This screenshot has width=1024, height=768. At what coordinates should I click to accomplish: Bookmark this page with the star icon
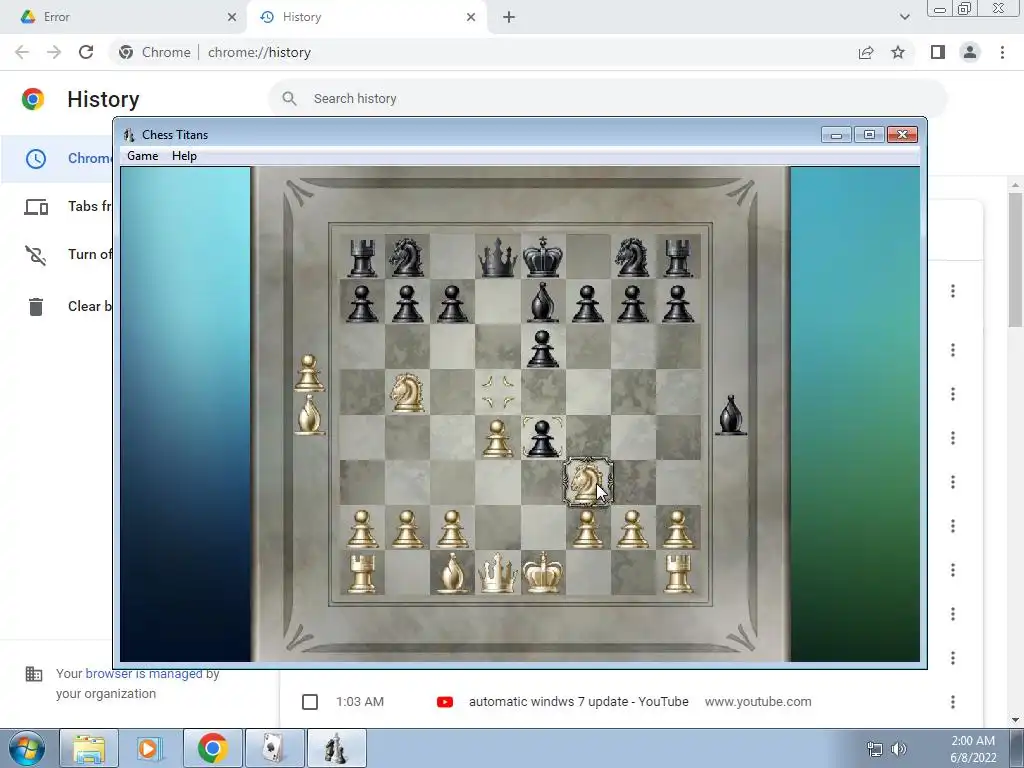pos(898,52)
